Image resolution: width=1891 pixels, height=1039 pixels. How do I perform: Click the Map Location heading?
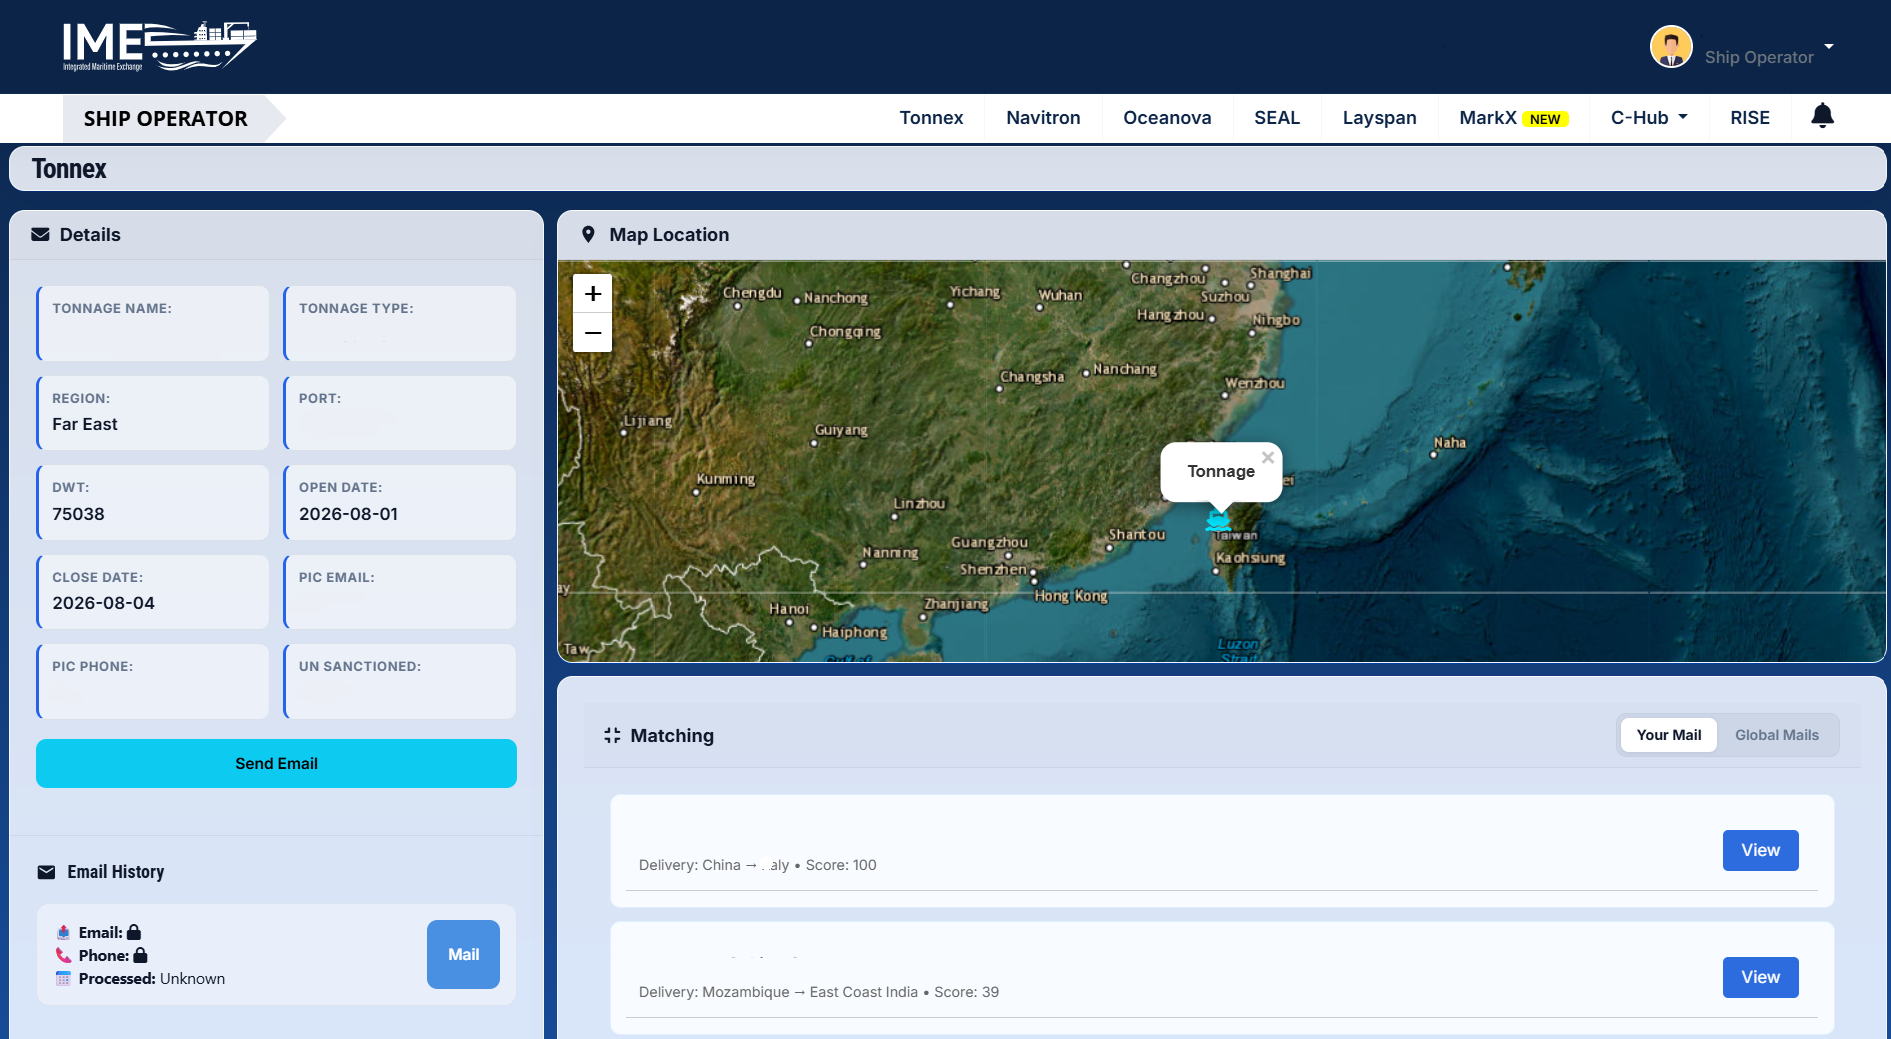[669, 235]
